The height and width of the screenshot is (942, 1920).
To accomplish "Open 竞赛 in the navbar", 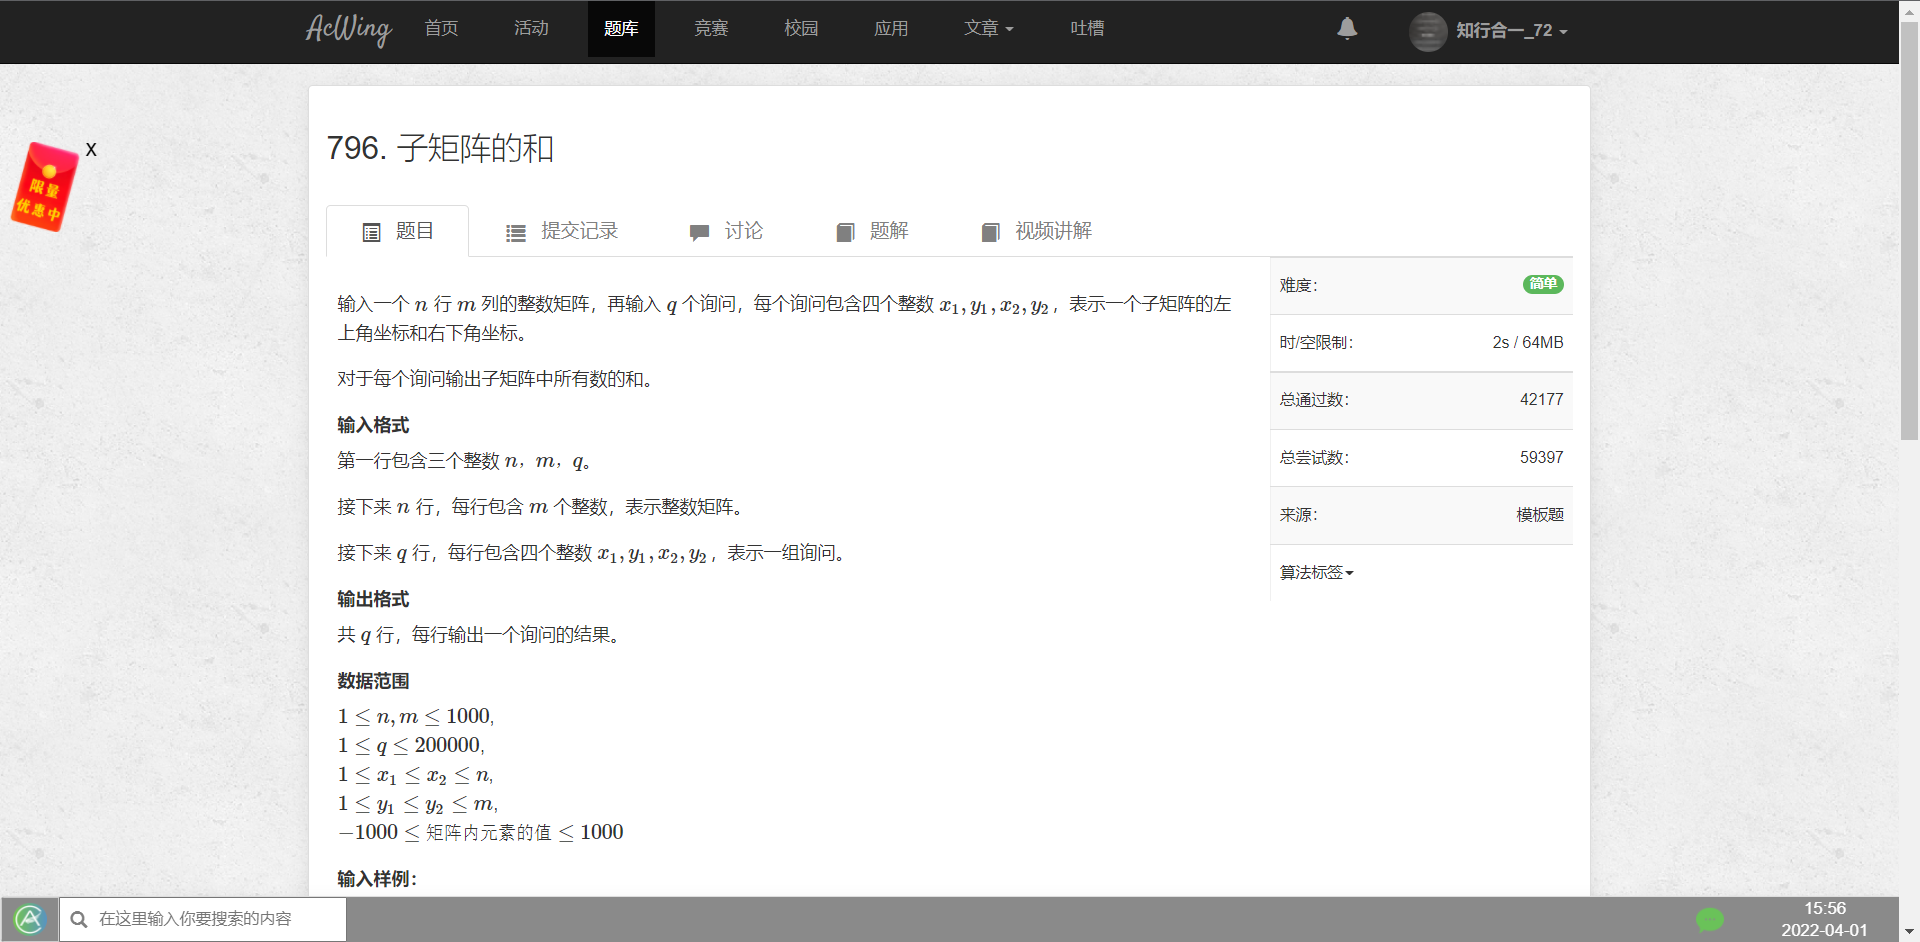I will [711, 29].
